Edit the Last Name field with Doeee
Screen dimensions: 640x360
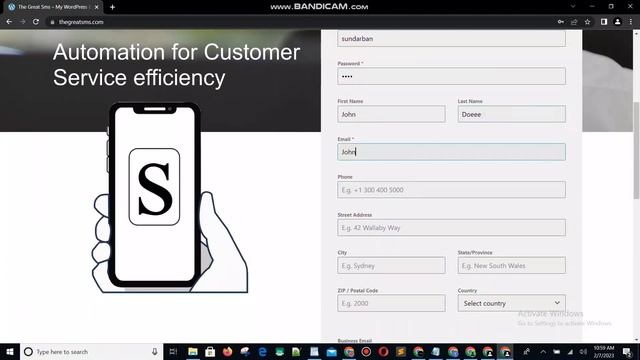[x=511, y=114]
